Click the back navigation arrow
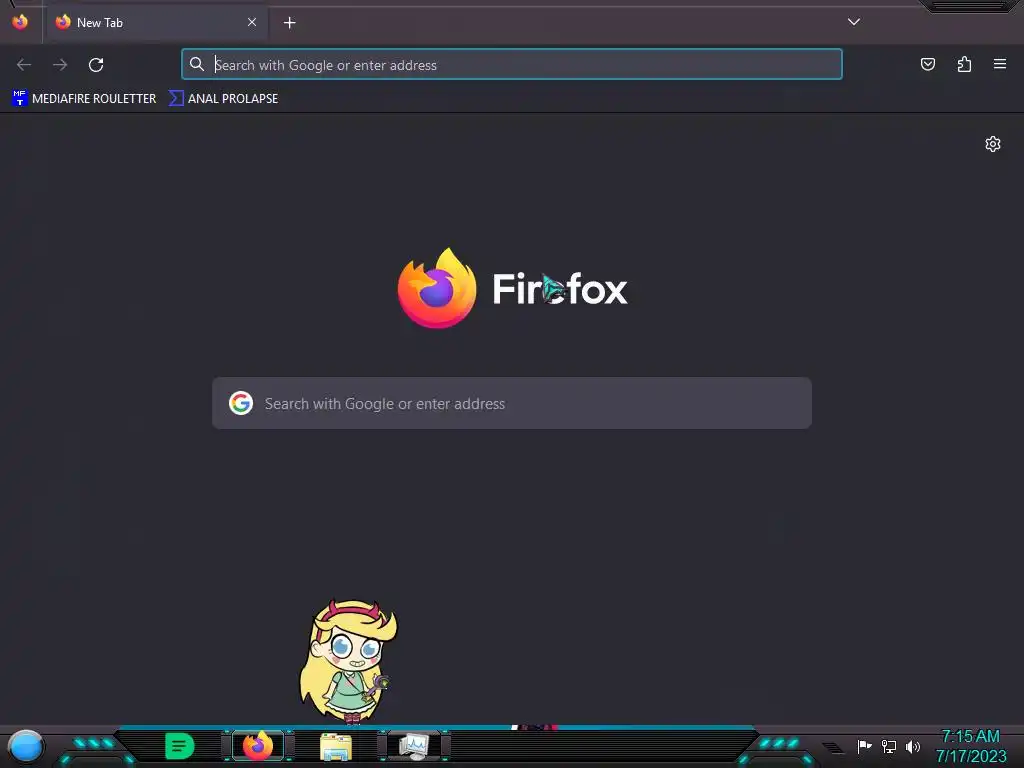Viewport: 1024px width, 768px height. pos(24,65)
